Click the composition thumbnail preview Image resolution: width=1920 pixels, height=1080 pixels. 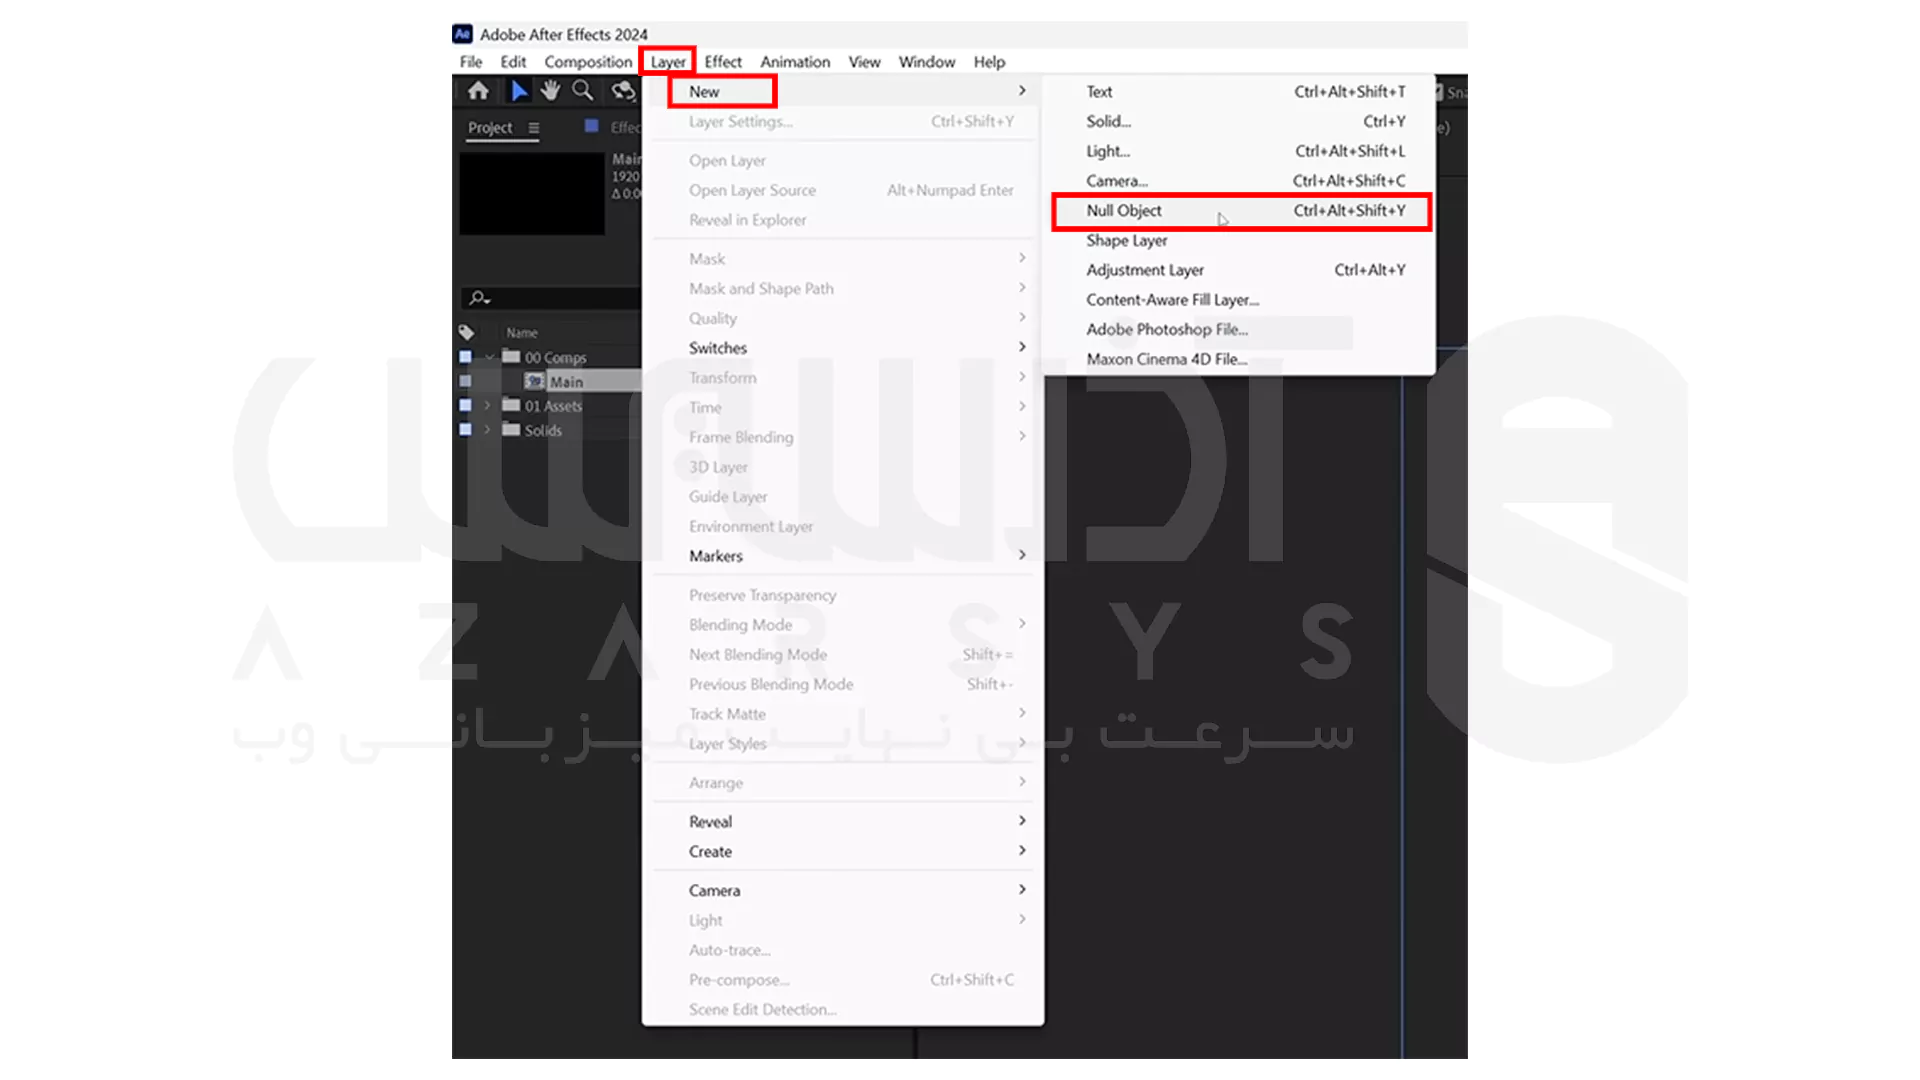(532, 194)
